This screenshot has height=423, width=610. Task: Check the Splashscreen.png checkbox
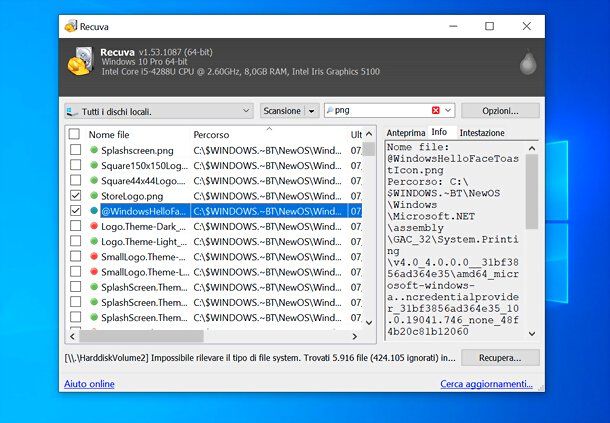pyautogui.click(x=75, y=150)
